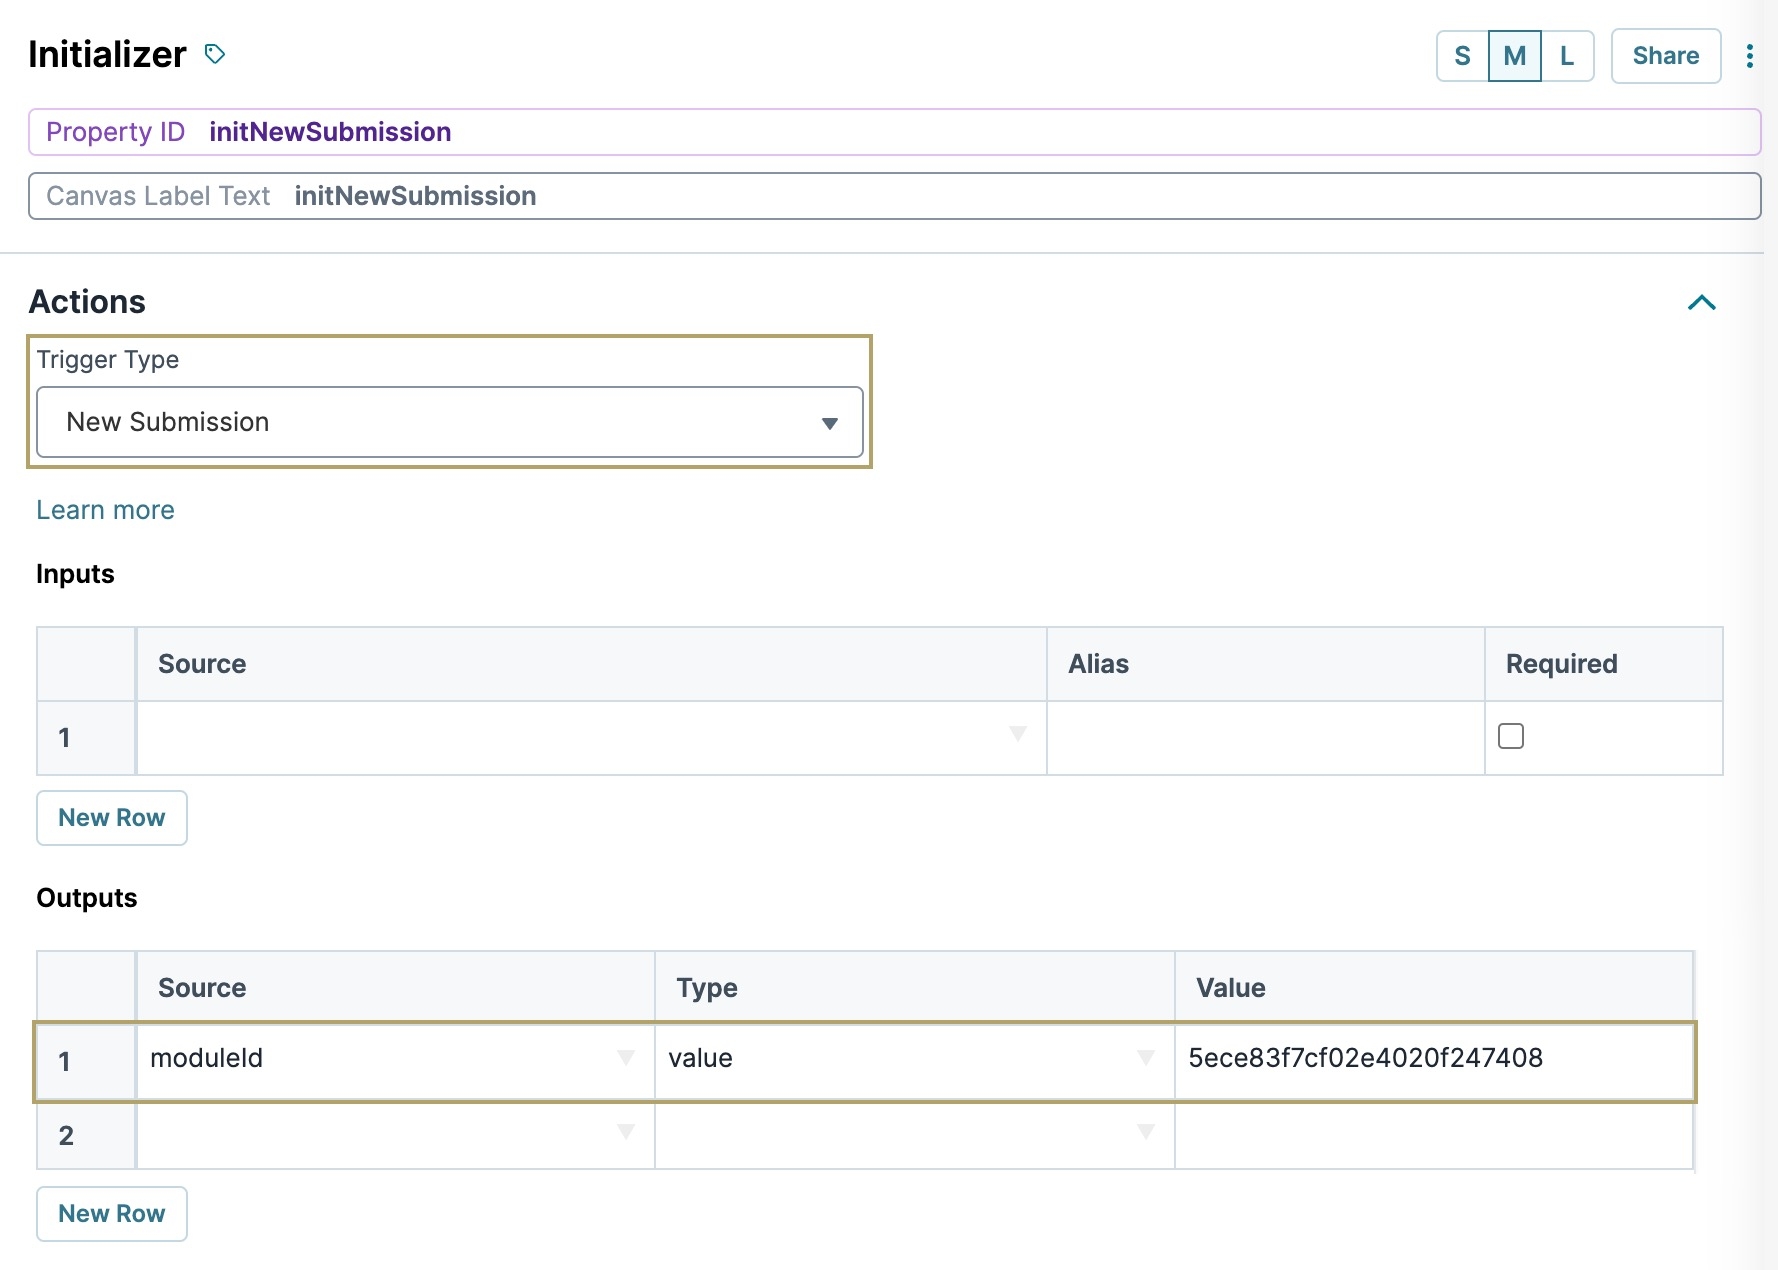Select Outputs row number 2
Viewport: 1778px width, 1270px height.
tap(86, 1135)
